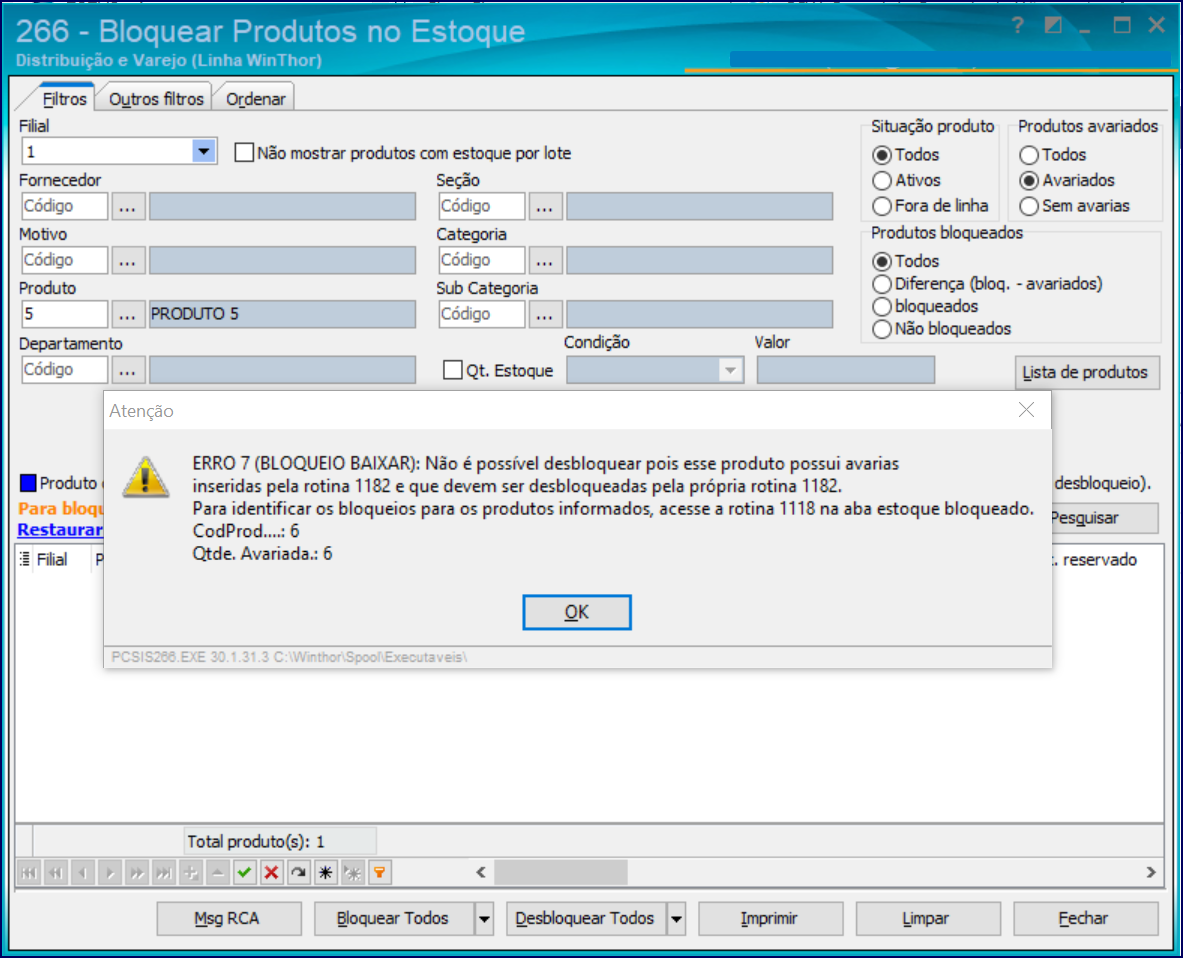This screenshot has width=1183, height=958.
Task: Click next page double-arrow icon
Action: pos(137,873)
